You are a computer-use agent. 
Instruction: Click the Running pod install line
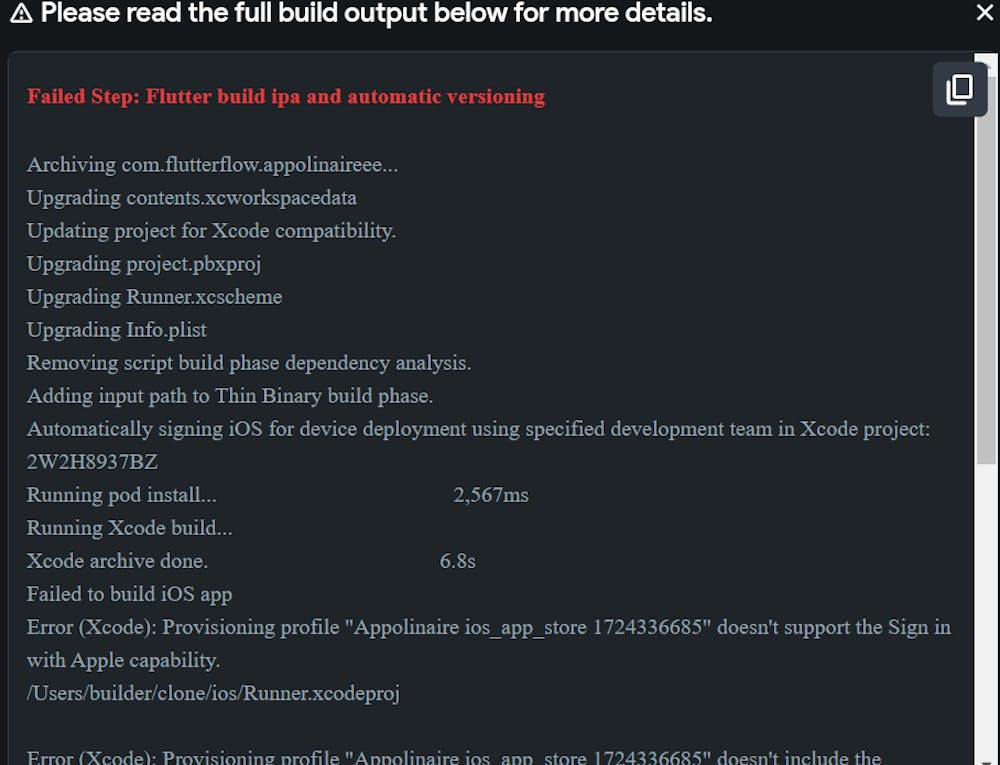(x=121, y=495)
